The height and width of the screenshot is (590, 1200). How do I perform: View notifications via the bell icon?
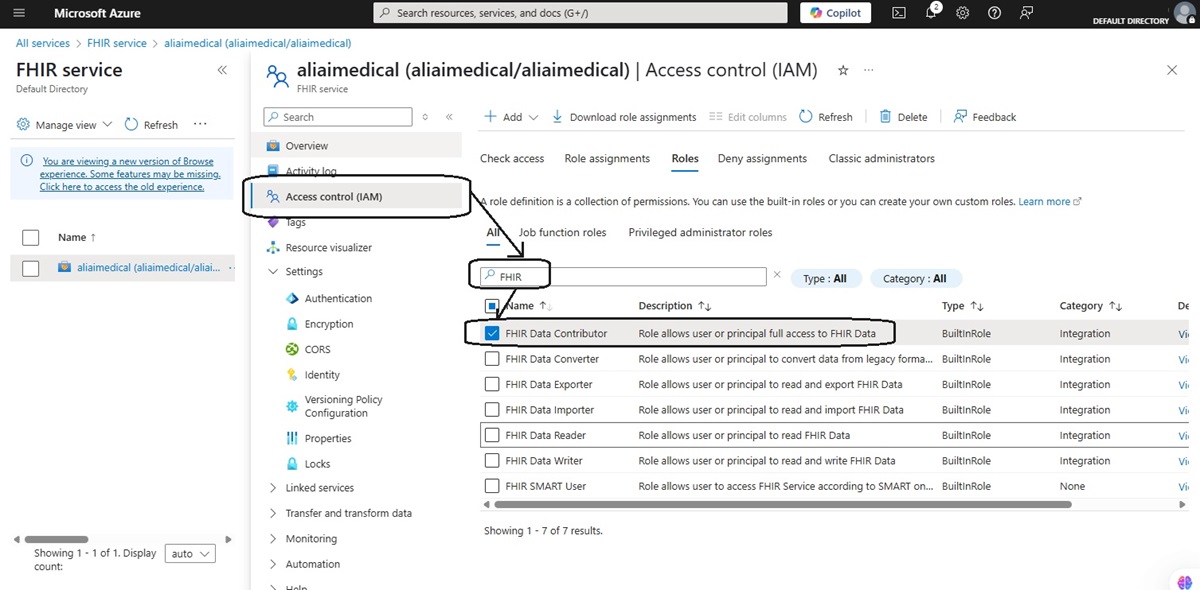click(x=931, y=13)
